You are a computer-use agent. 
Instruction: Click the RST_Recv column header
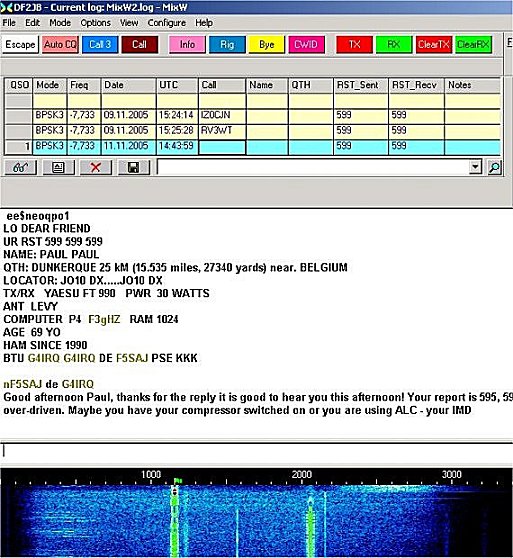click(417, 85)
